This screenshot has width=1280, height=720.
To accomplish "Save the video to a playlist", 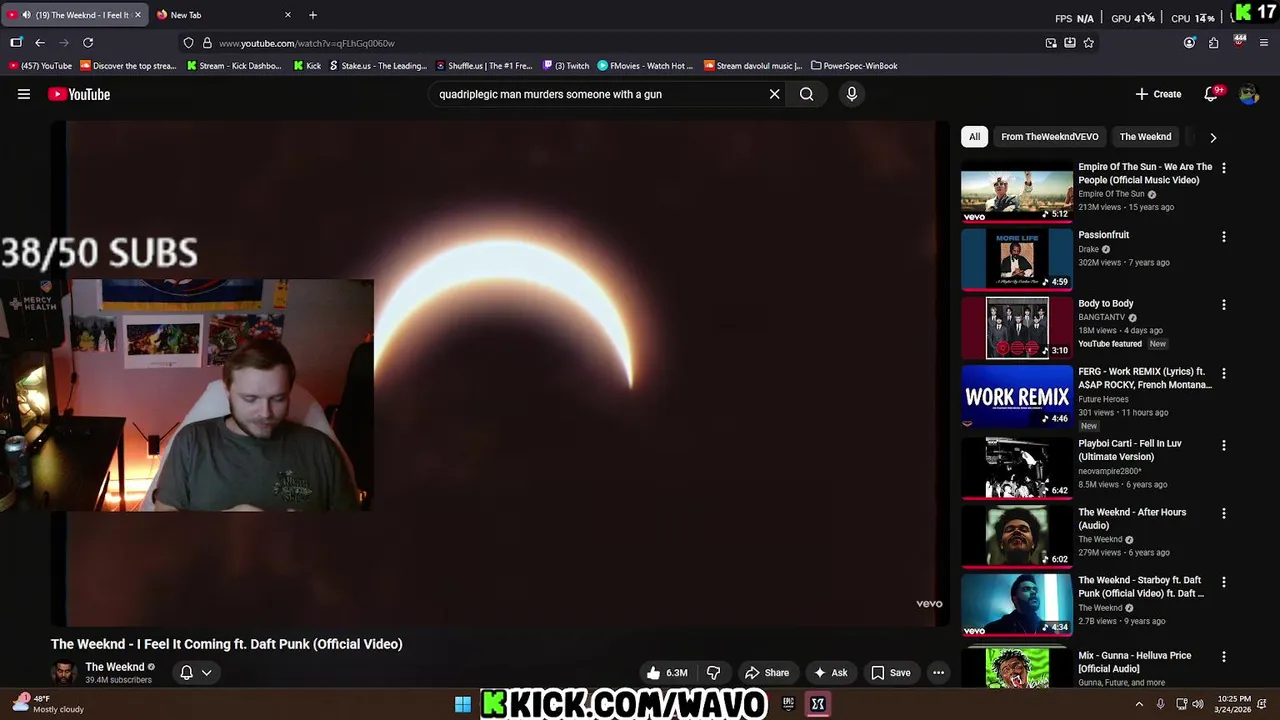I will (890, 673).
